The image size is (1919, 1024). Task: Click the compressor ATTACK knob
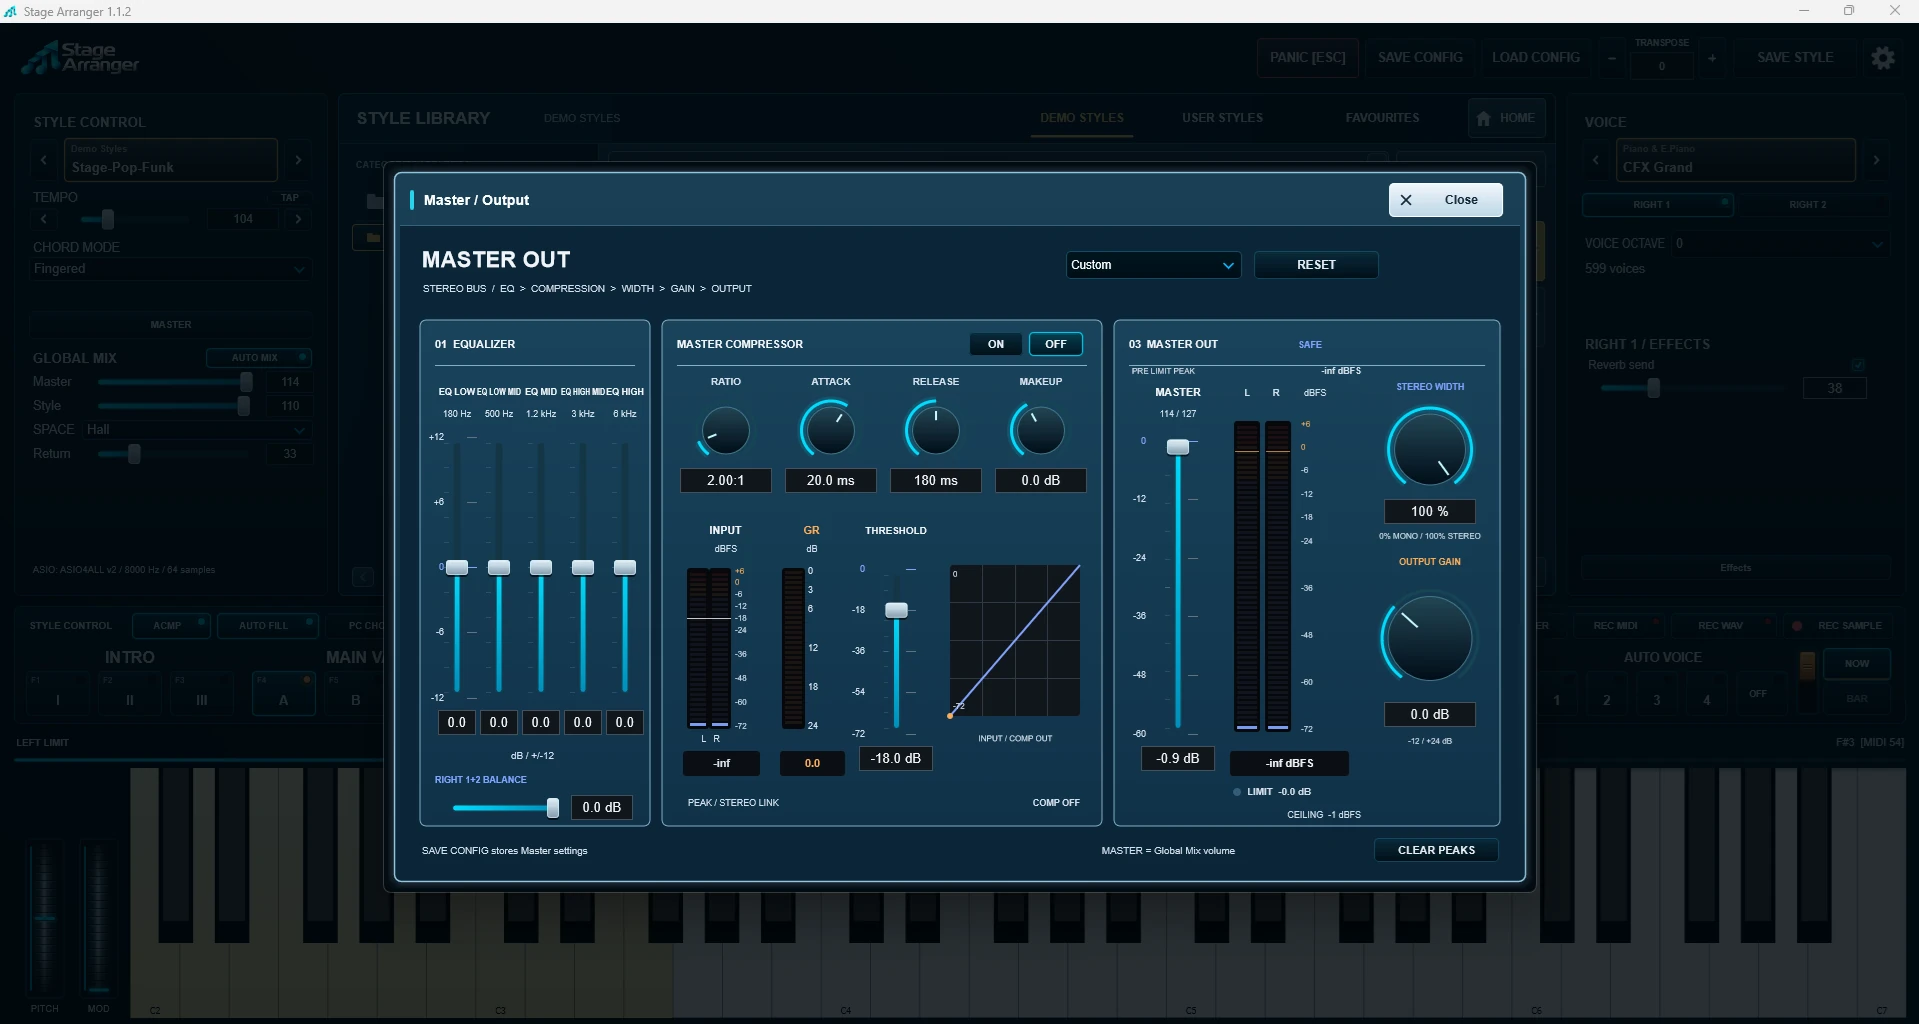pyautogui.click(x=830, y=431)
